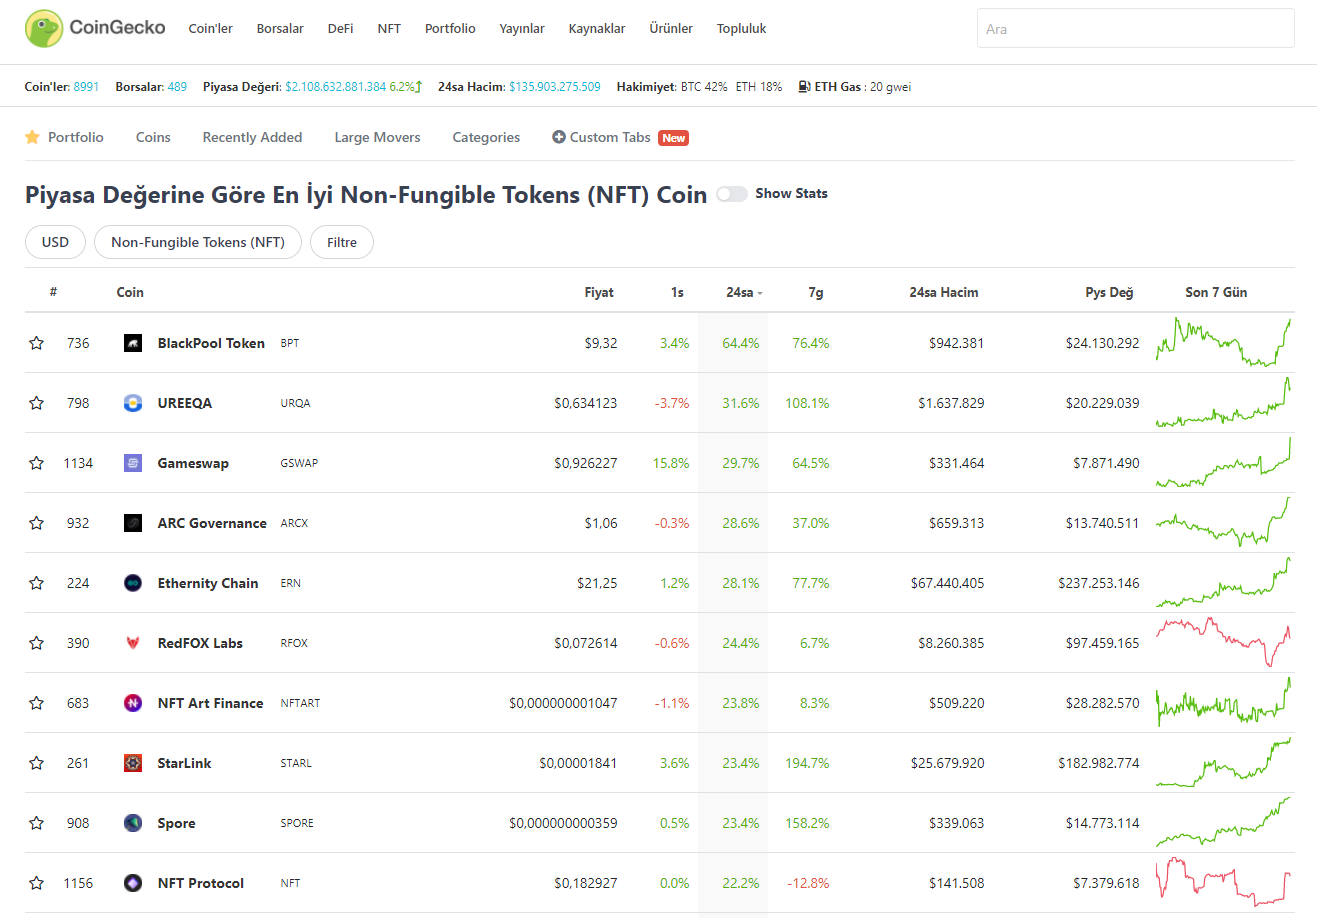Screen dimensions: 1317x918
Task: Sort by the 24sa Hacim column
Action: tap(944, 292)
